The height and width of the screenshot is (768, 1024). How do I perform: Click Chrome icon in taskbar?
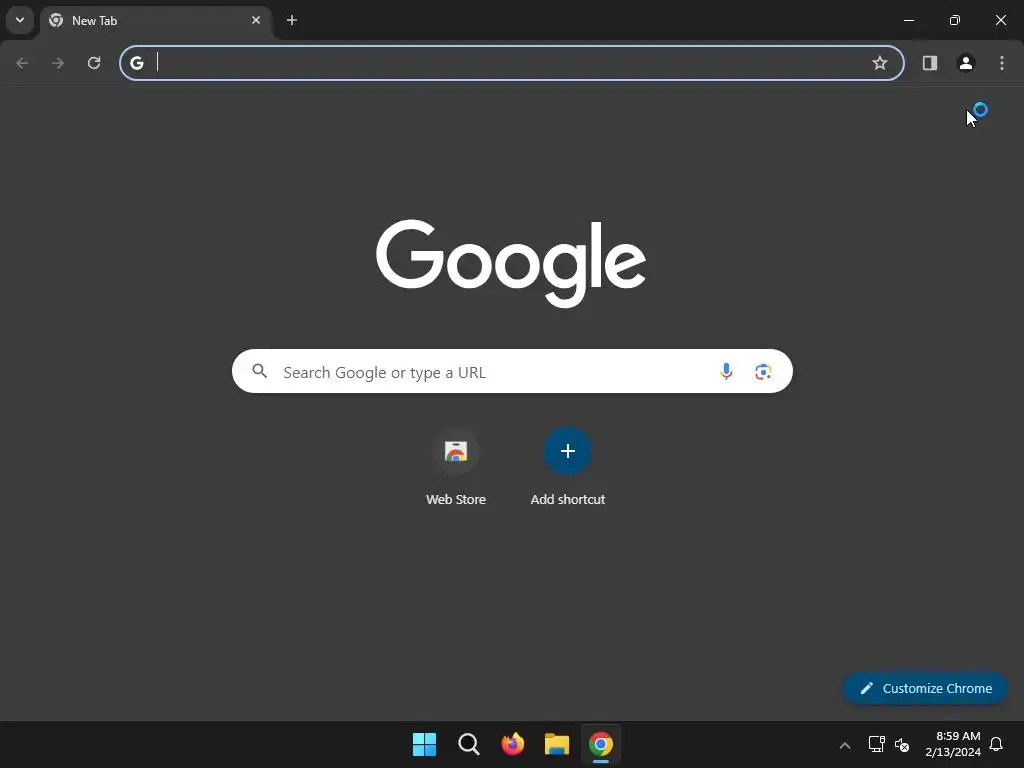[601, 744]
